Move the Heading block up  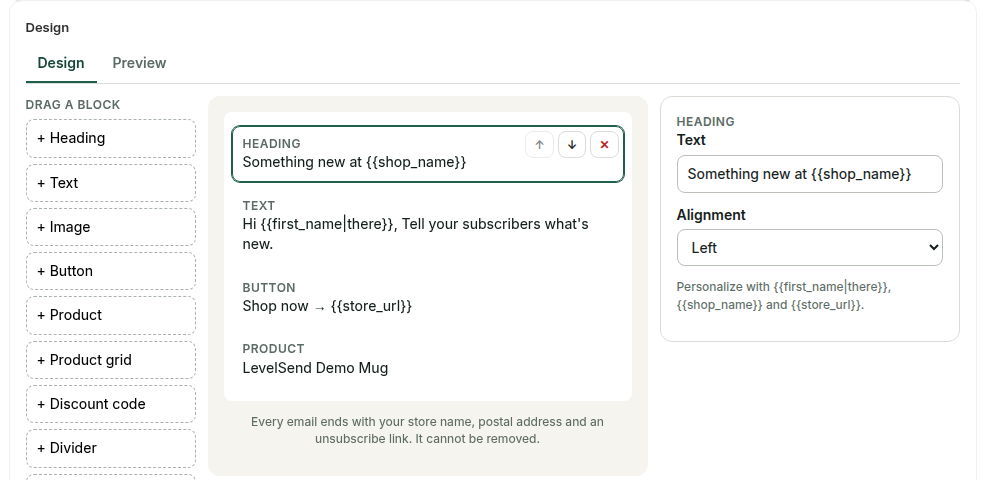pyautogui.click(x=539, y=145)
